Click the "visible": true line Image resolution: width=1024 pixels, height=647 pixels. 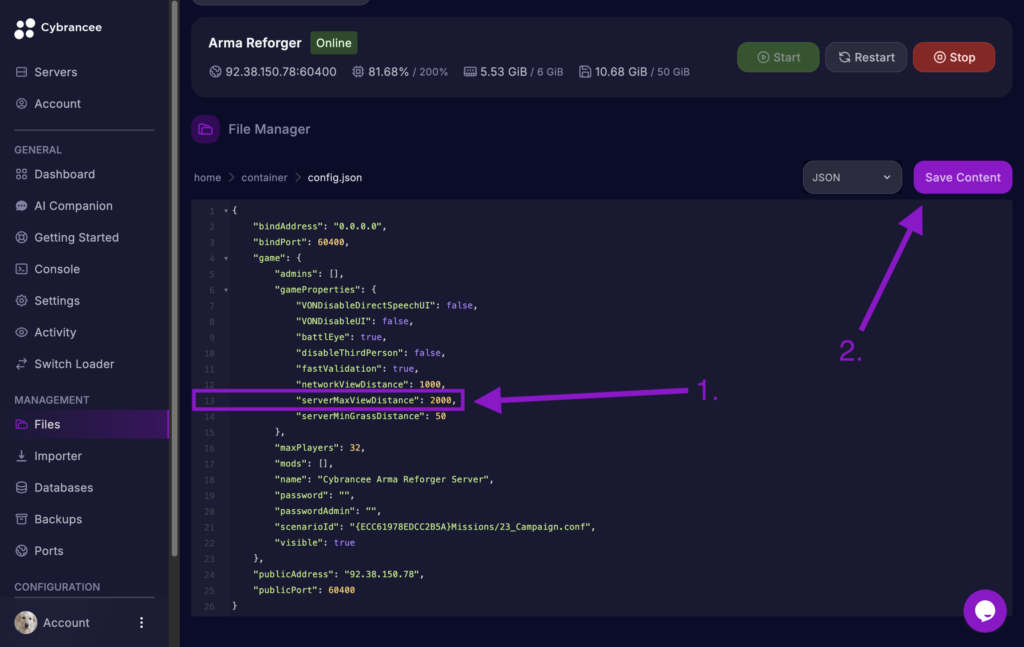coord(315,543)
